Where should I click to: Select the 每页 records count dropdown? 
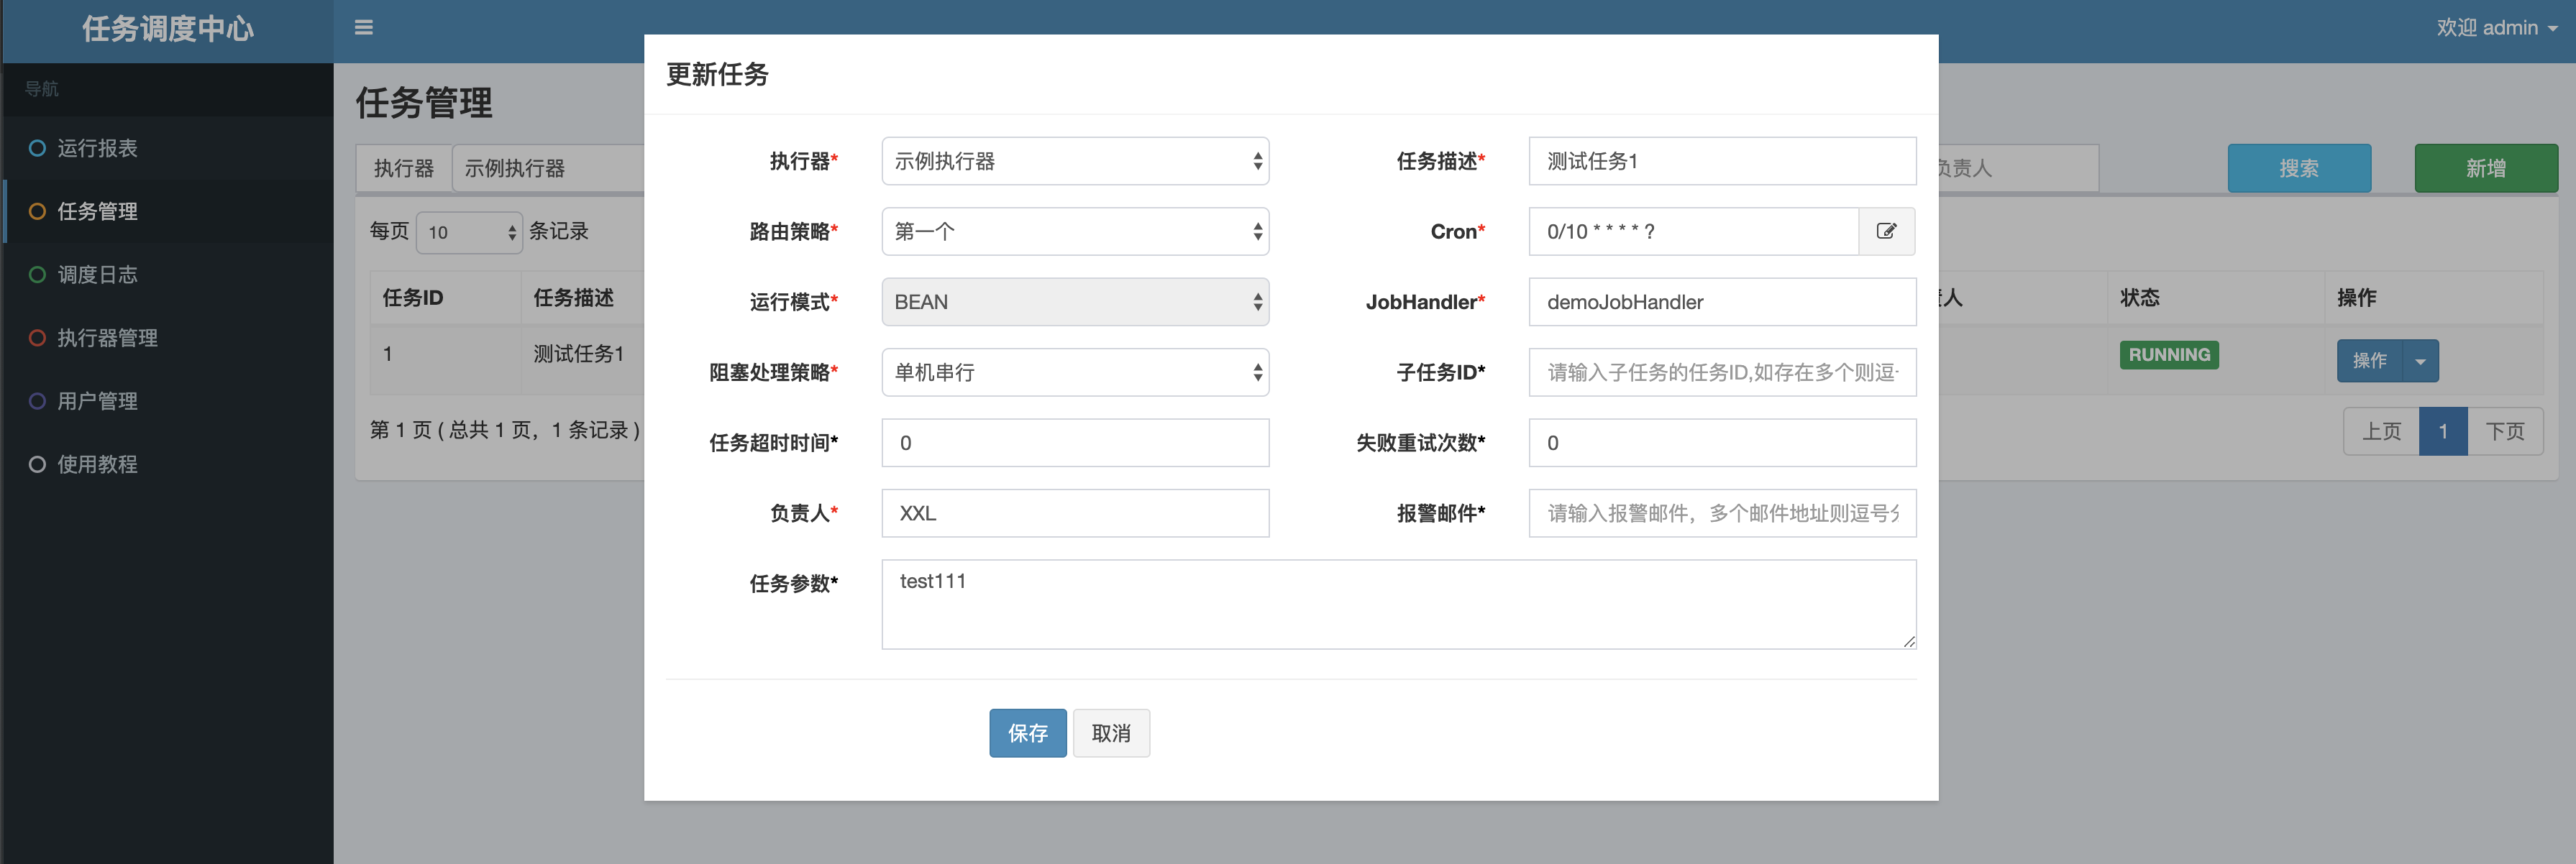point(468,232)
